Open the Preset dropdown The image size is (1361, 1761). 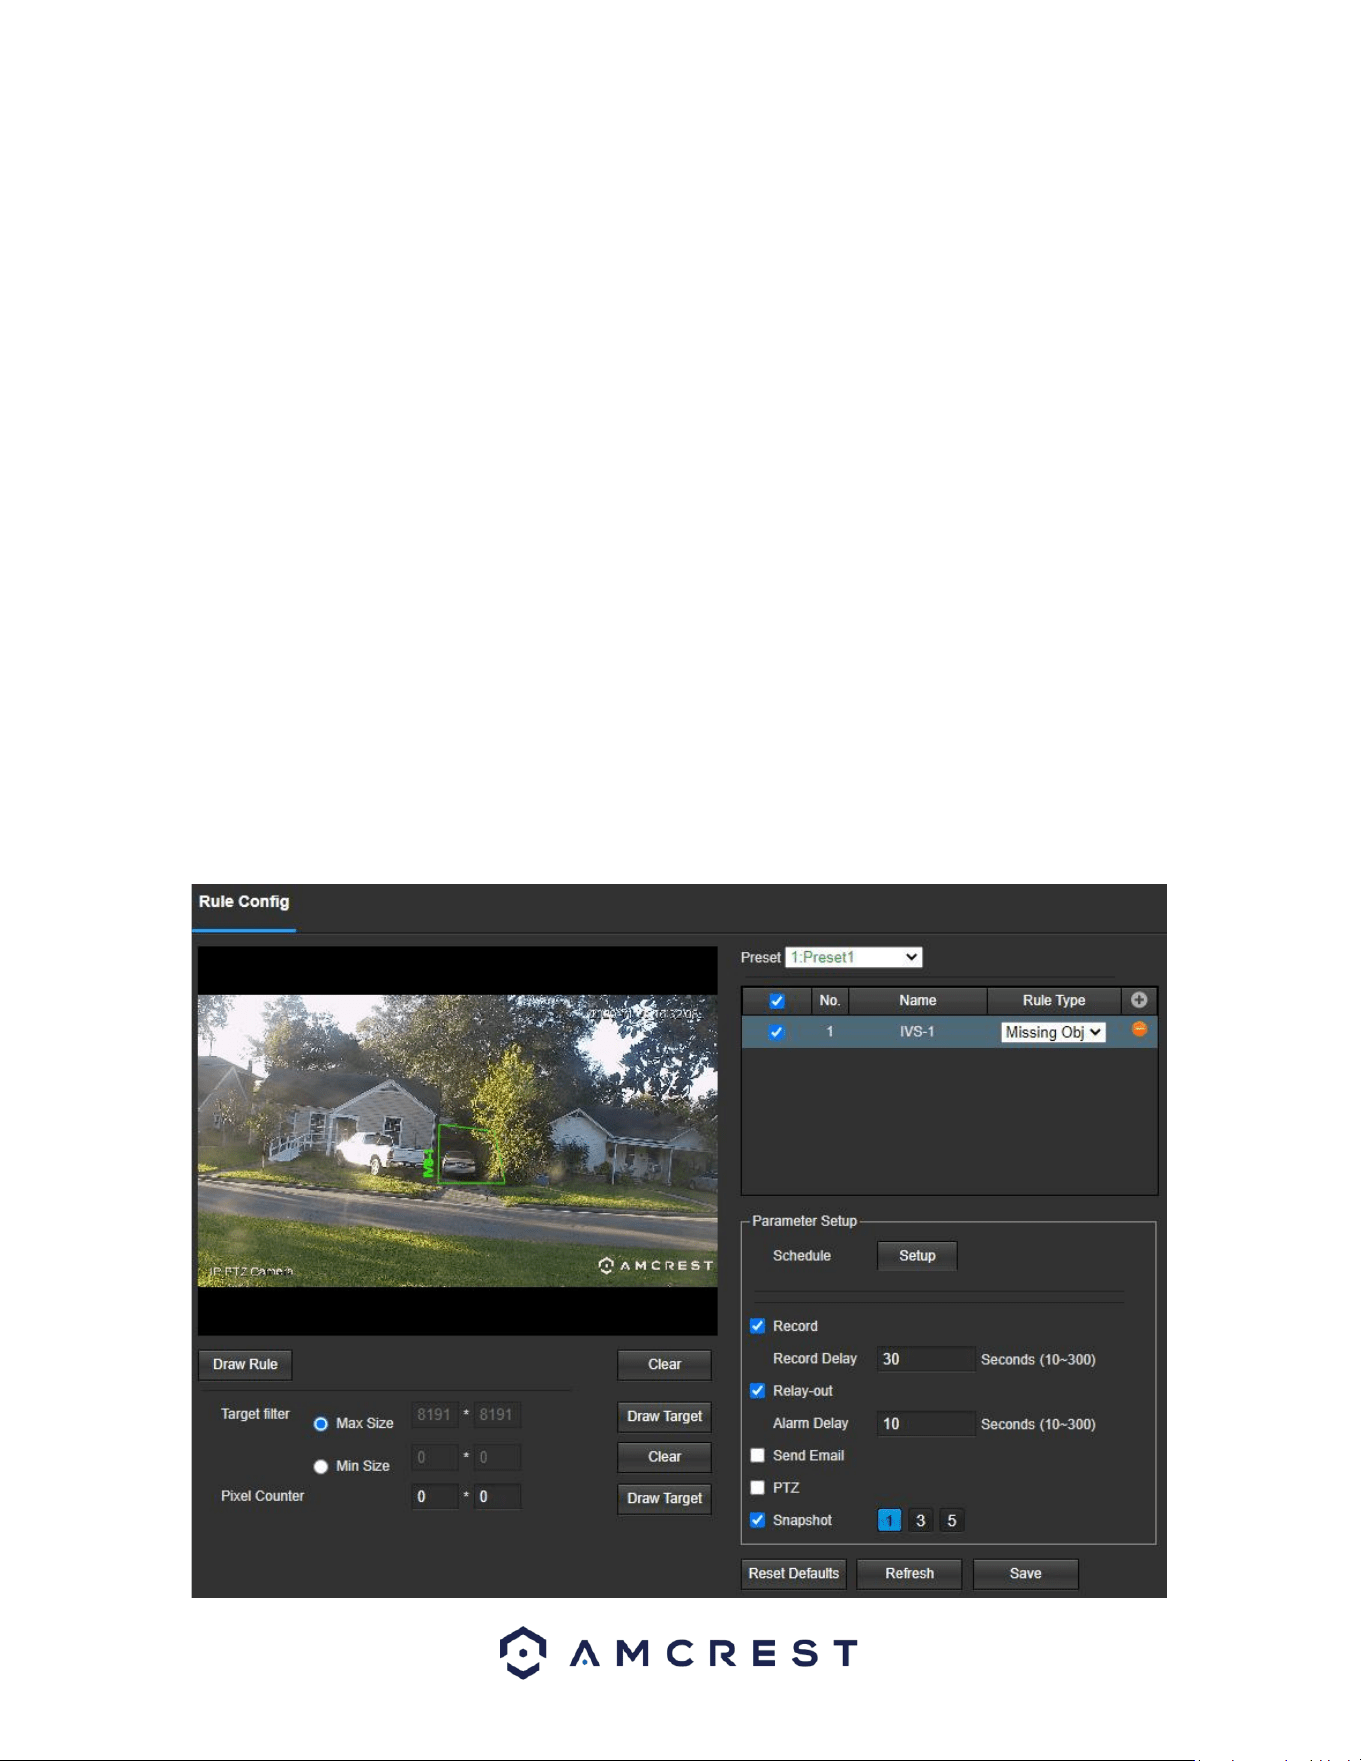[854, 957]
